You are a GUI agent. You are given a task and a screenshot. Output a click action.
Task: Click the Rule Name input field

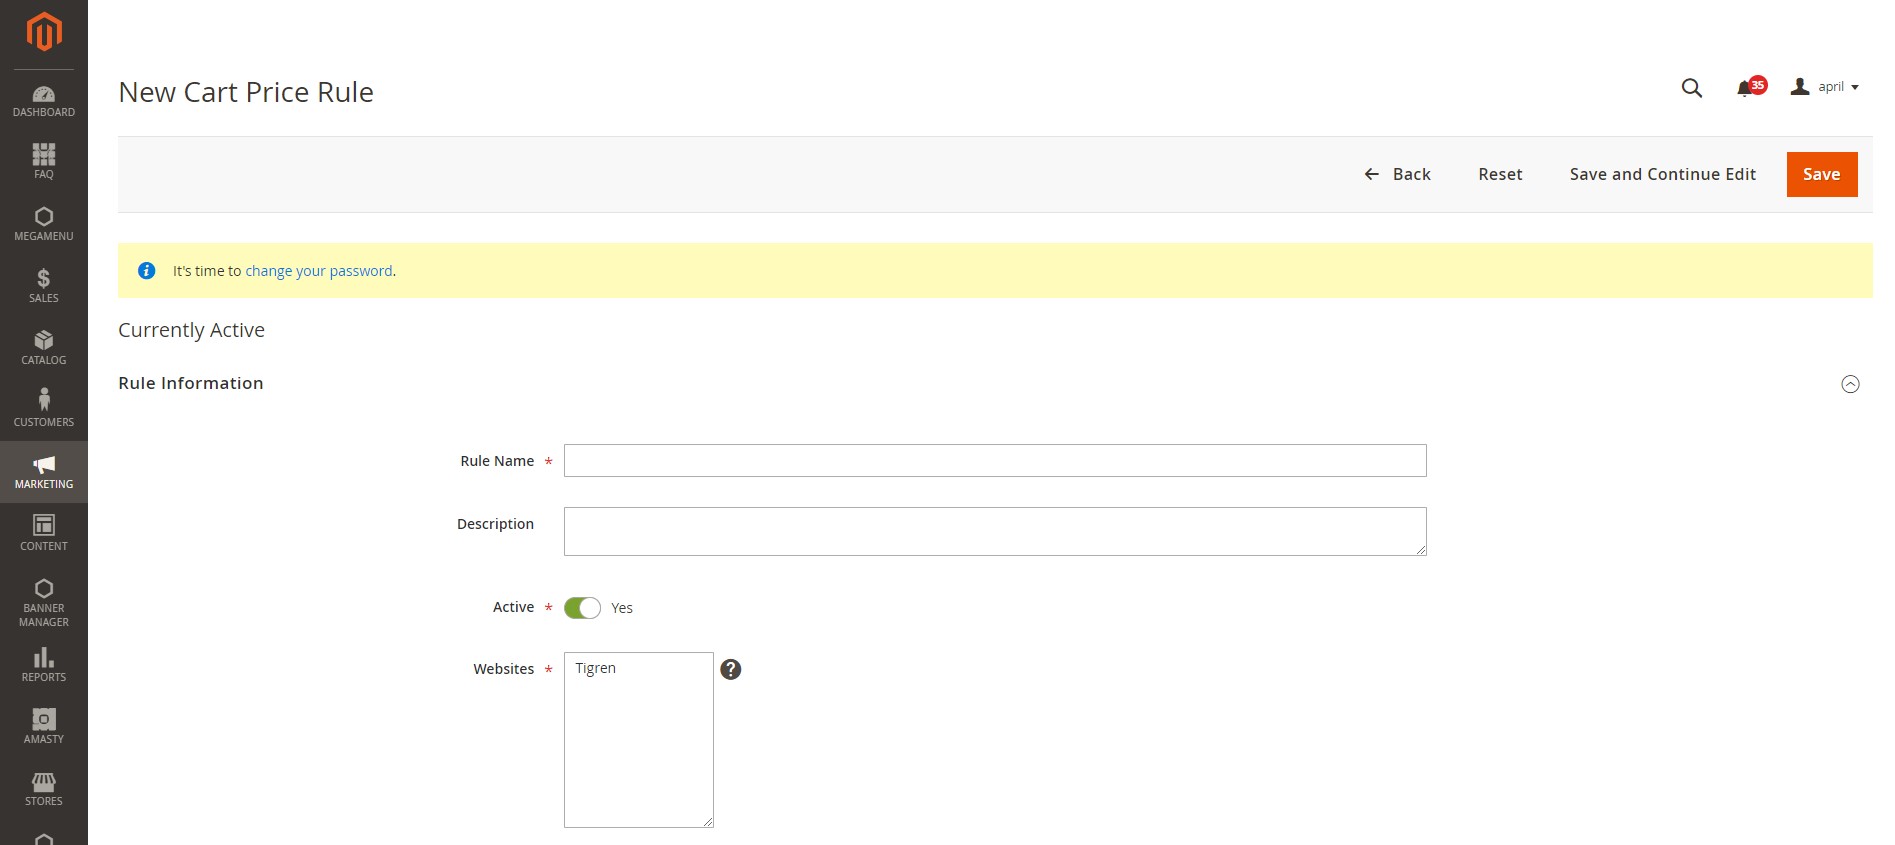994,461
